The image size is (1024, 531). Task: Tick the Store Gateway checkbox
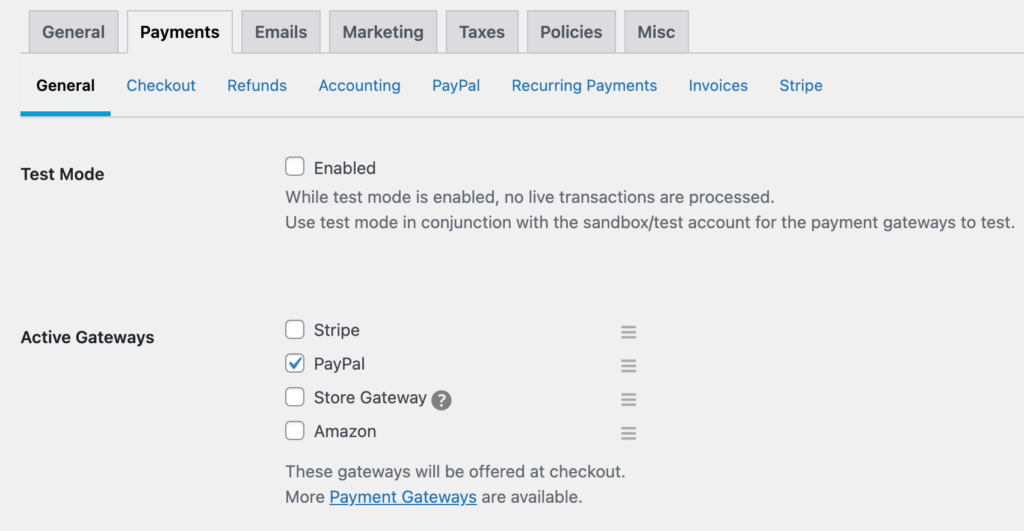pyautogui.click(x=295, y=397)
